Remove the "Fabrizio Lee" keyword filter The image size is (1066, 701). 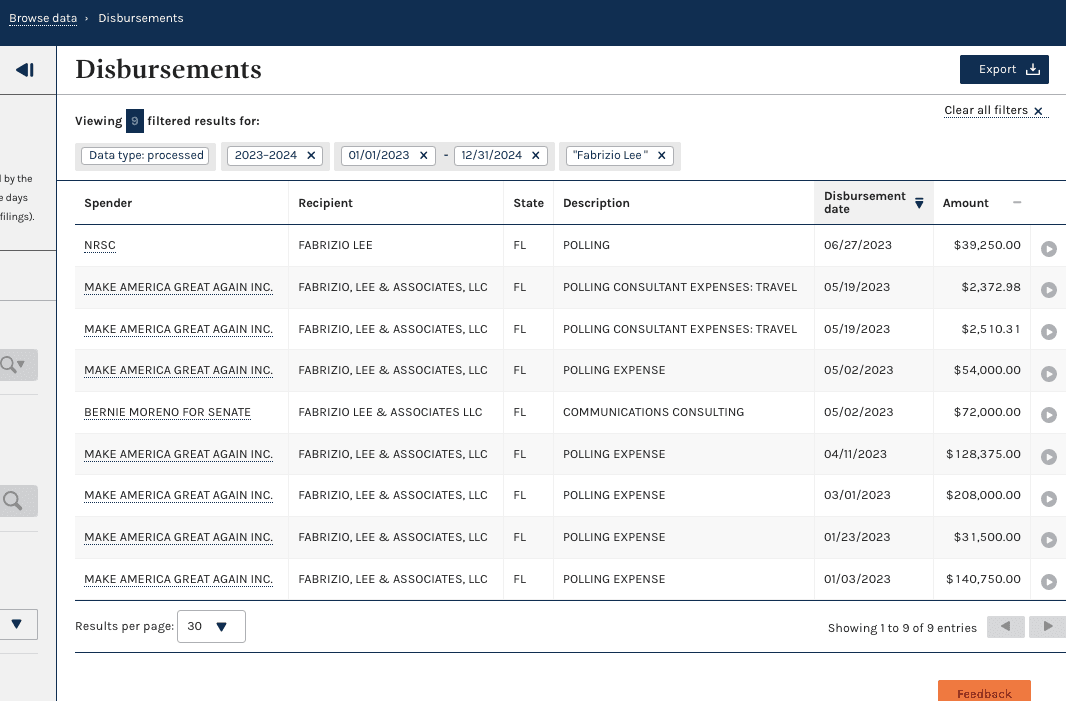[x=662, y=156]
